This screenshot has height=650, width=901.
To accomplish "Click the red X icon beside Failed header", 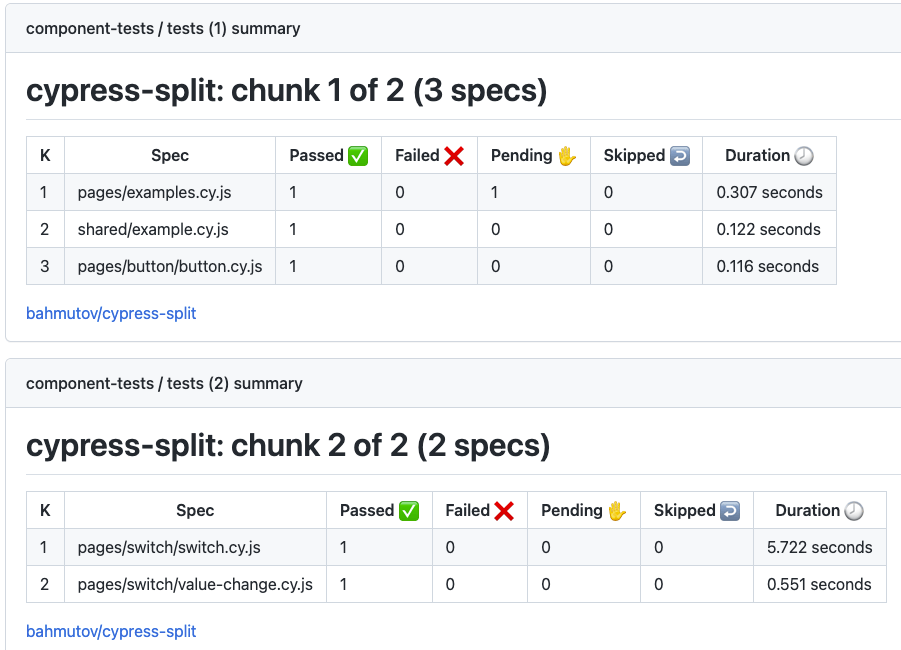I will click(454, 155).
